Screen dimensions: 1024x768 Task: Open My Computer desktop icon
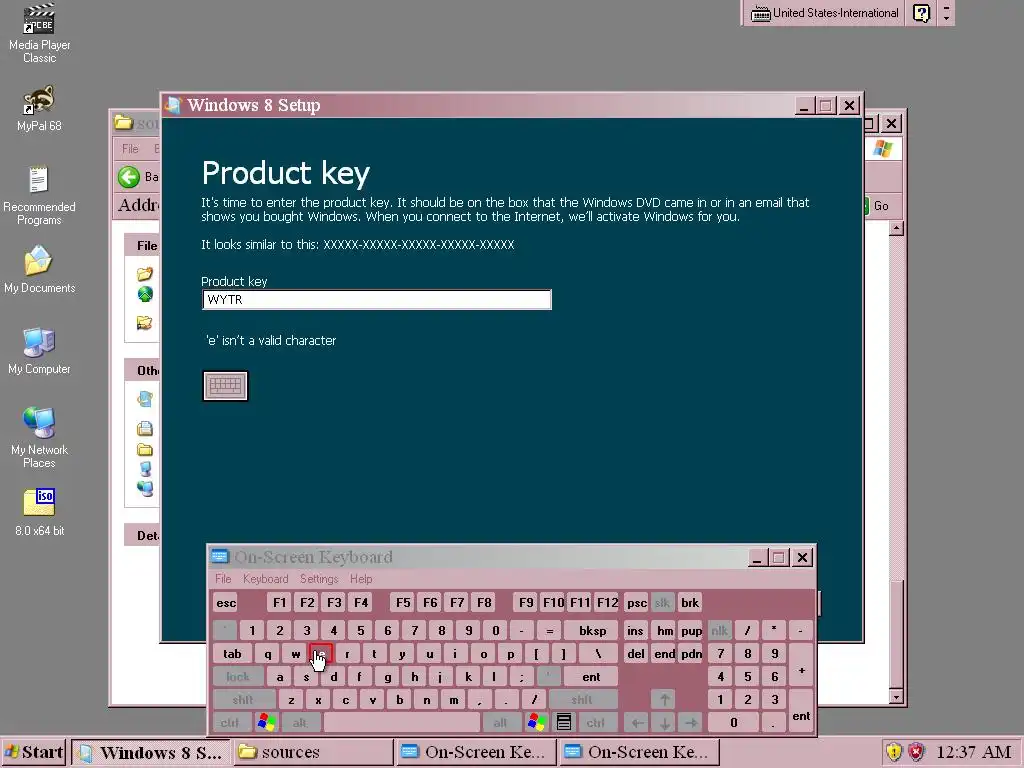(x=39, y=351)
